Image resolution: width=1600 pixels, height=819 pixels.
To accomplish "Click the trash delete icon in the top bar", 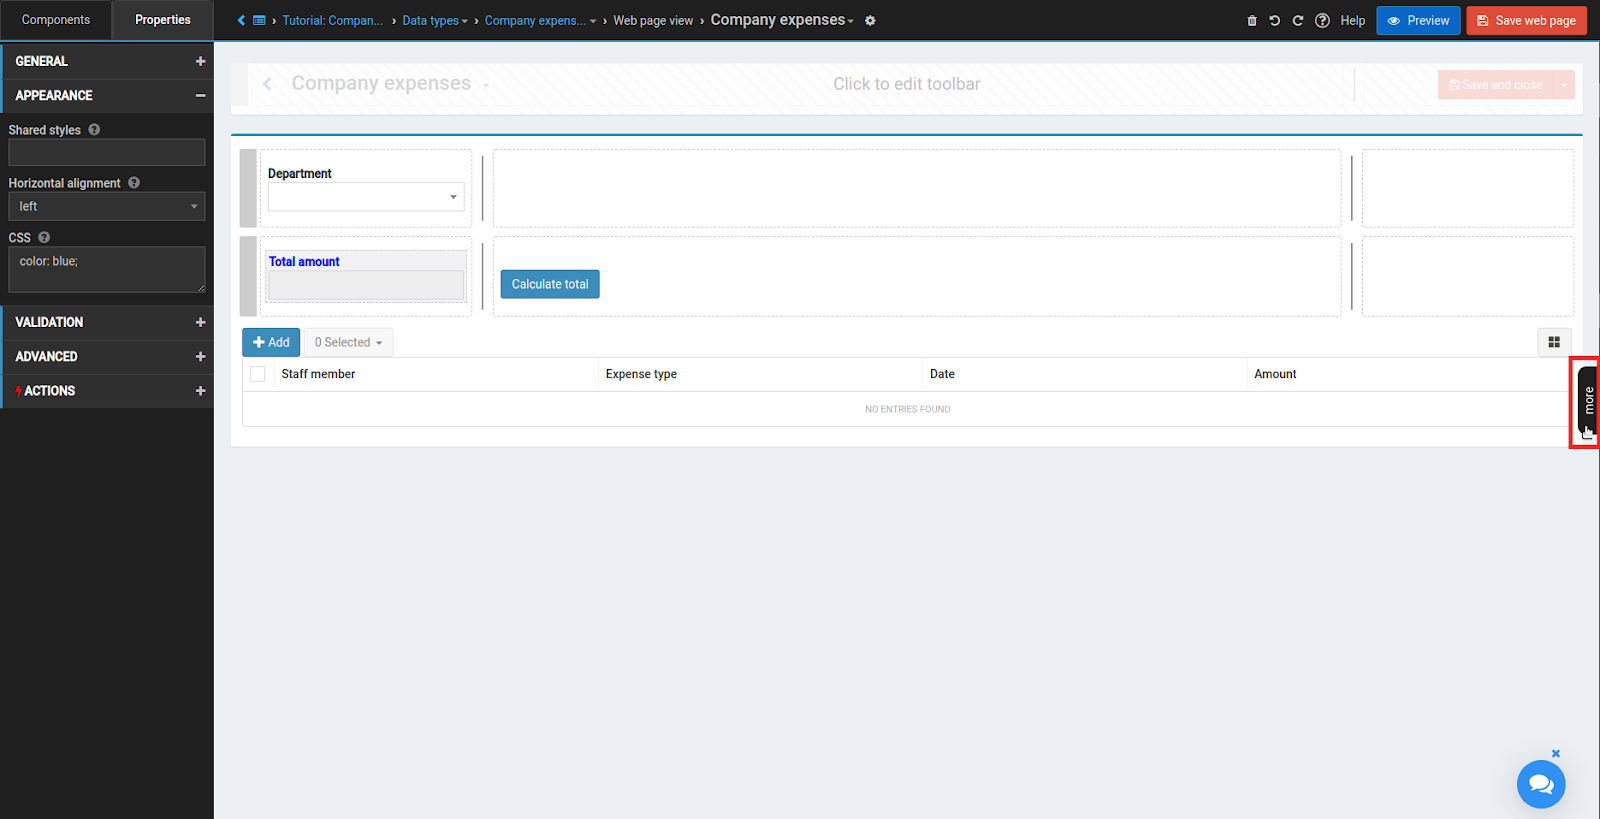I will tap(1252, 20).
